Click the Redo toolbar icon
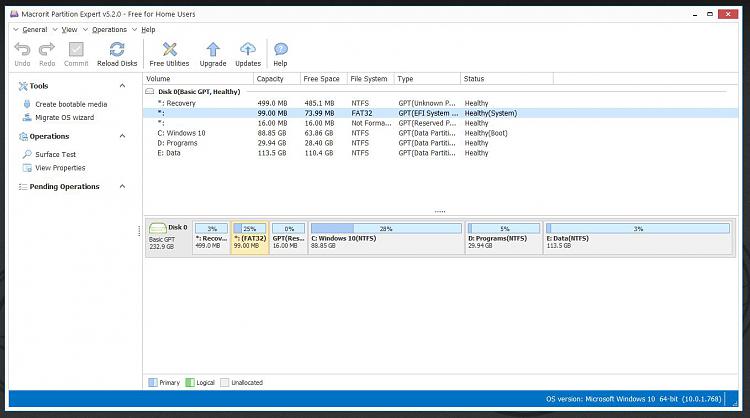Image resolution: width=750 pixels, height=418 pixels. click(47, 49)
